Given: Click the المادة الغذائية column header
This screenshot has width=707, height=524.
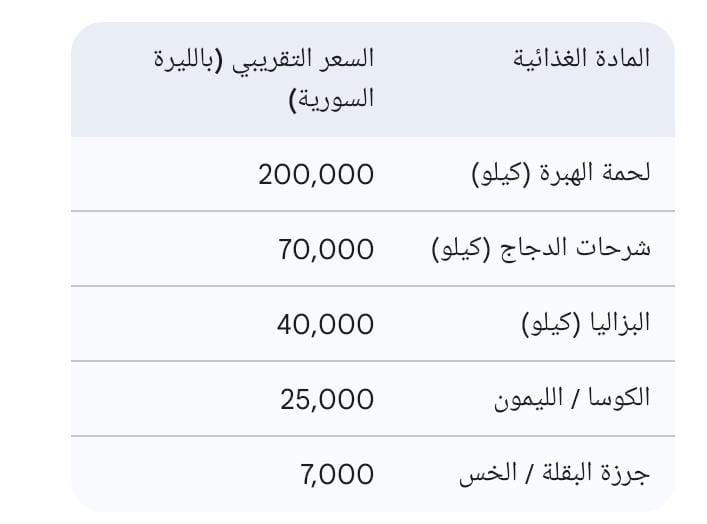Looking at the screenshot, I should (581, 58).
